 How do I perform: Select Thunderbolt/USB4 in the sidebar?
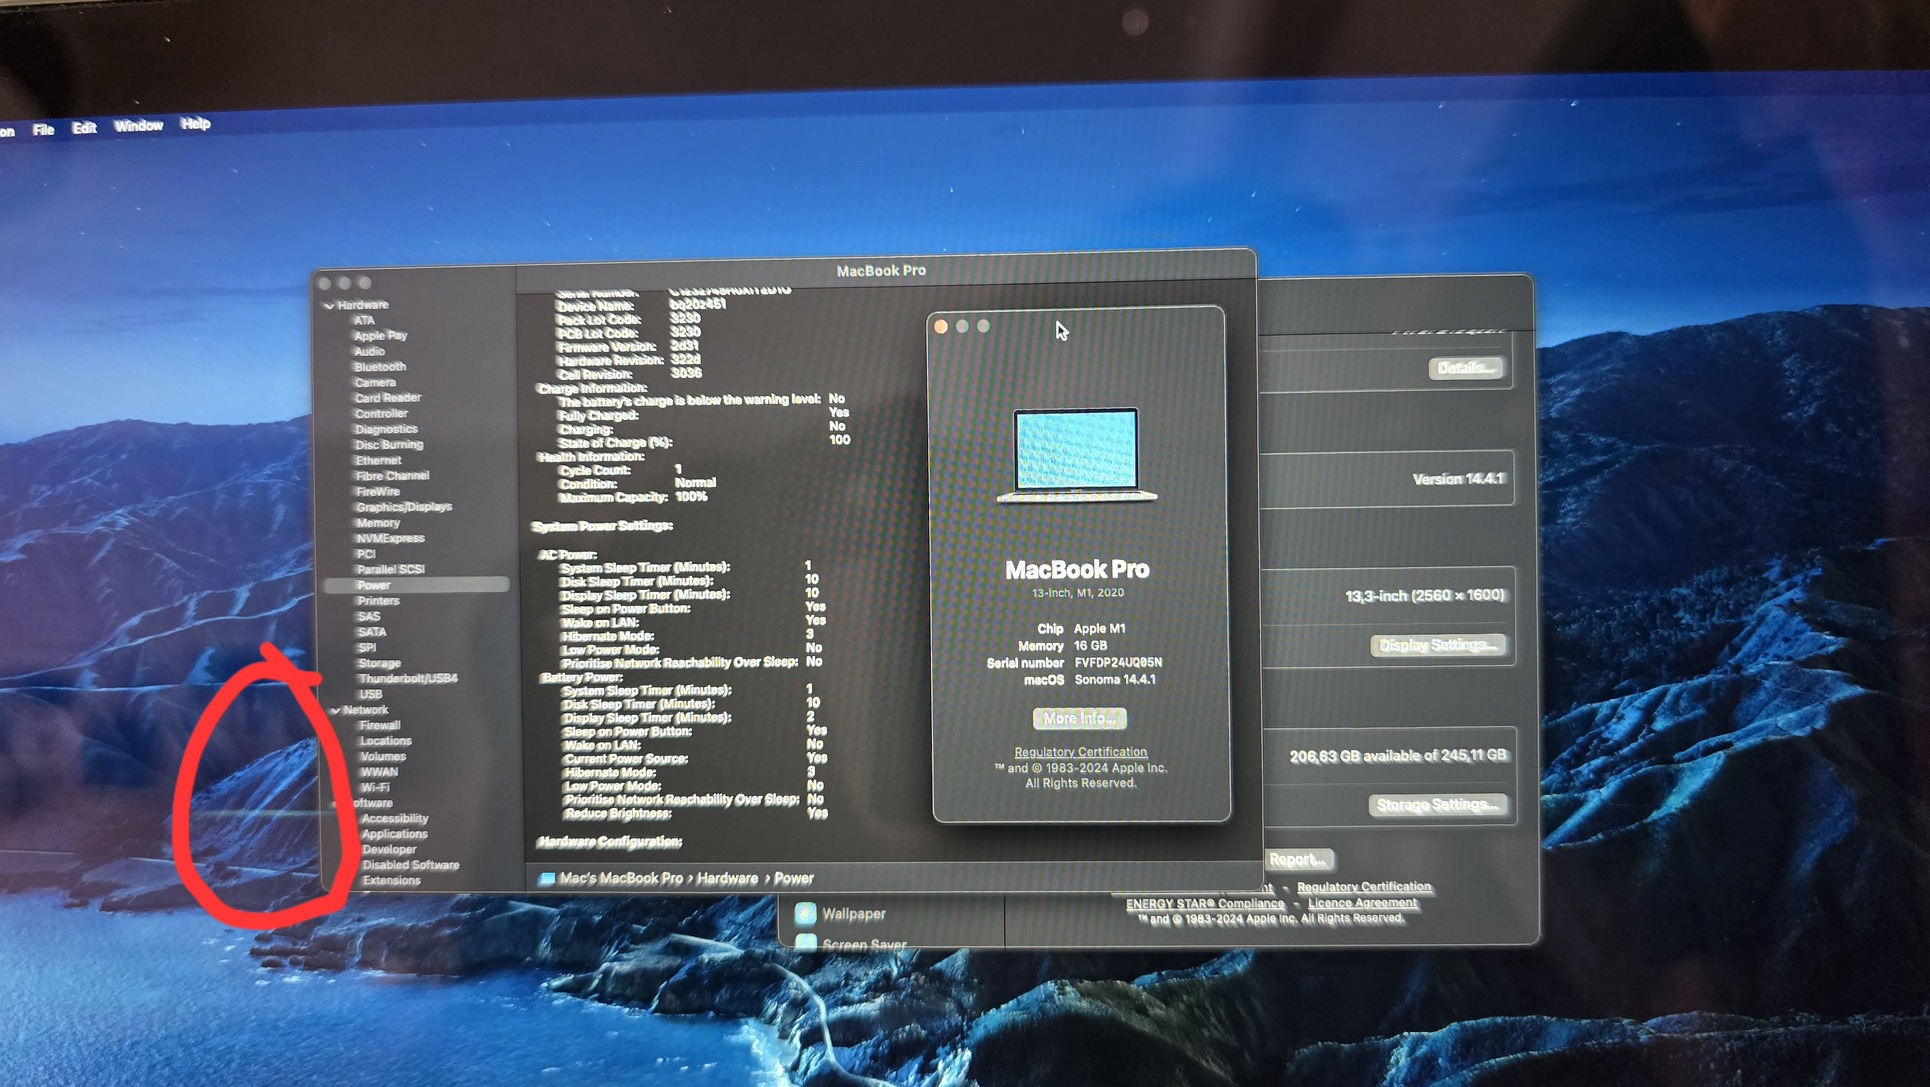408,678
